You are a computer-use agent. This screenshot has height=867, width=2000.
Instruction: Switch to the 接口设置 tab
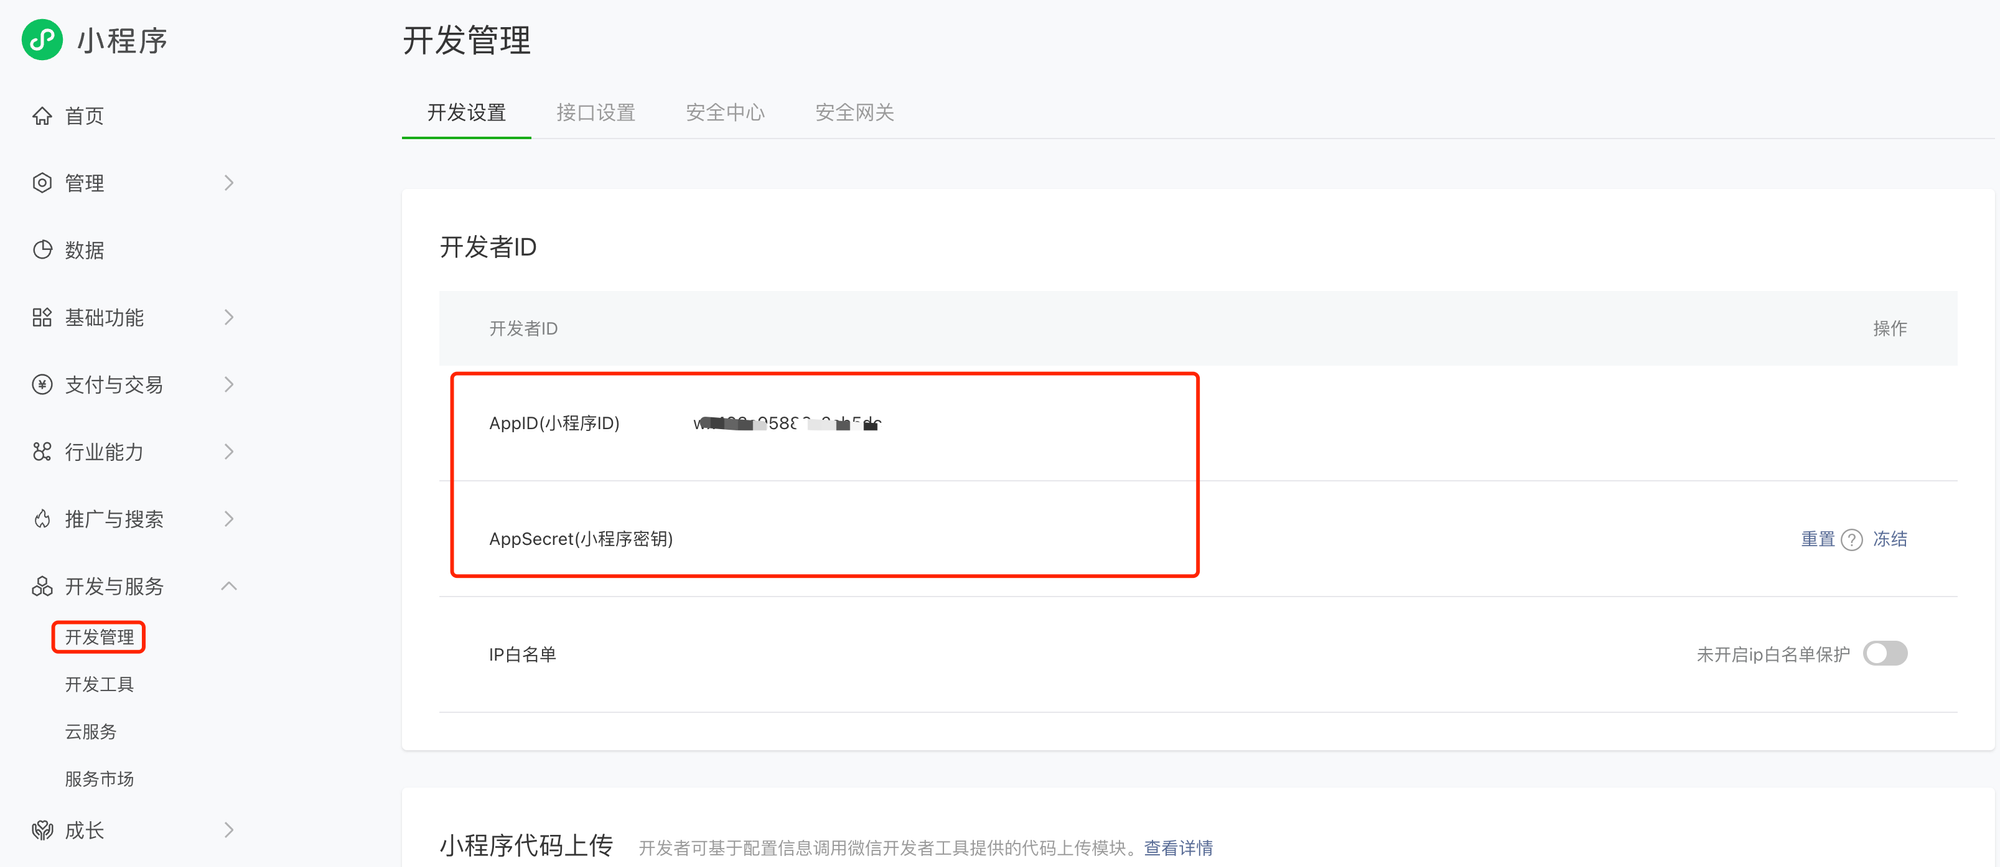[596, 113]
